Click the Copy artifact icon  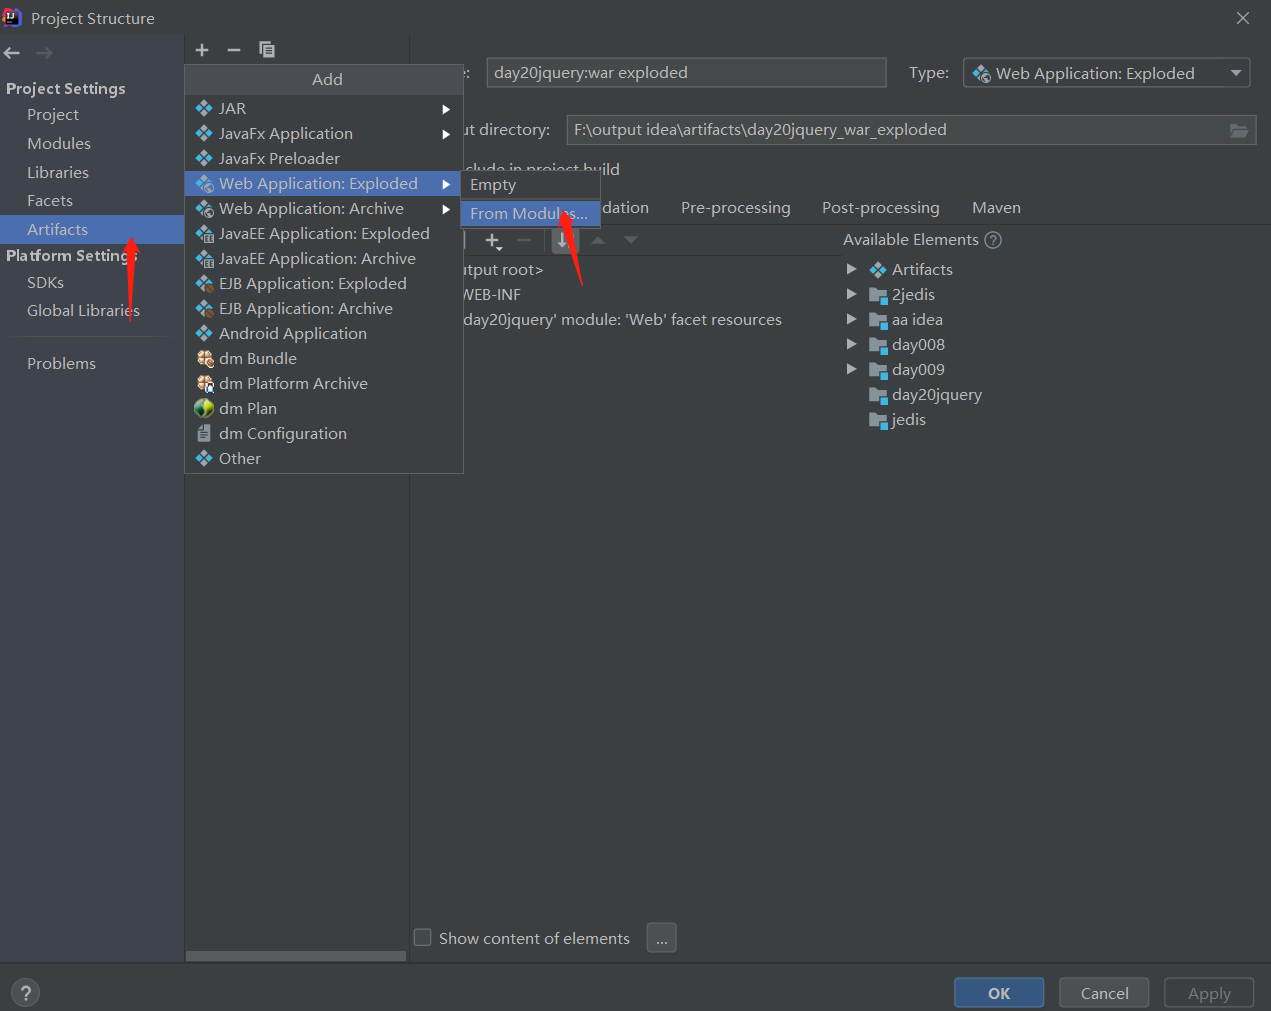267,50
